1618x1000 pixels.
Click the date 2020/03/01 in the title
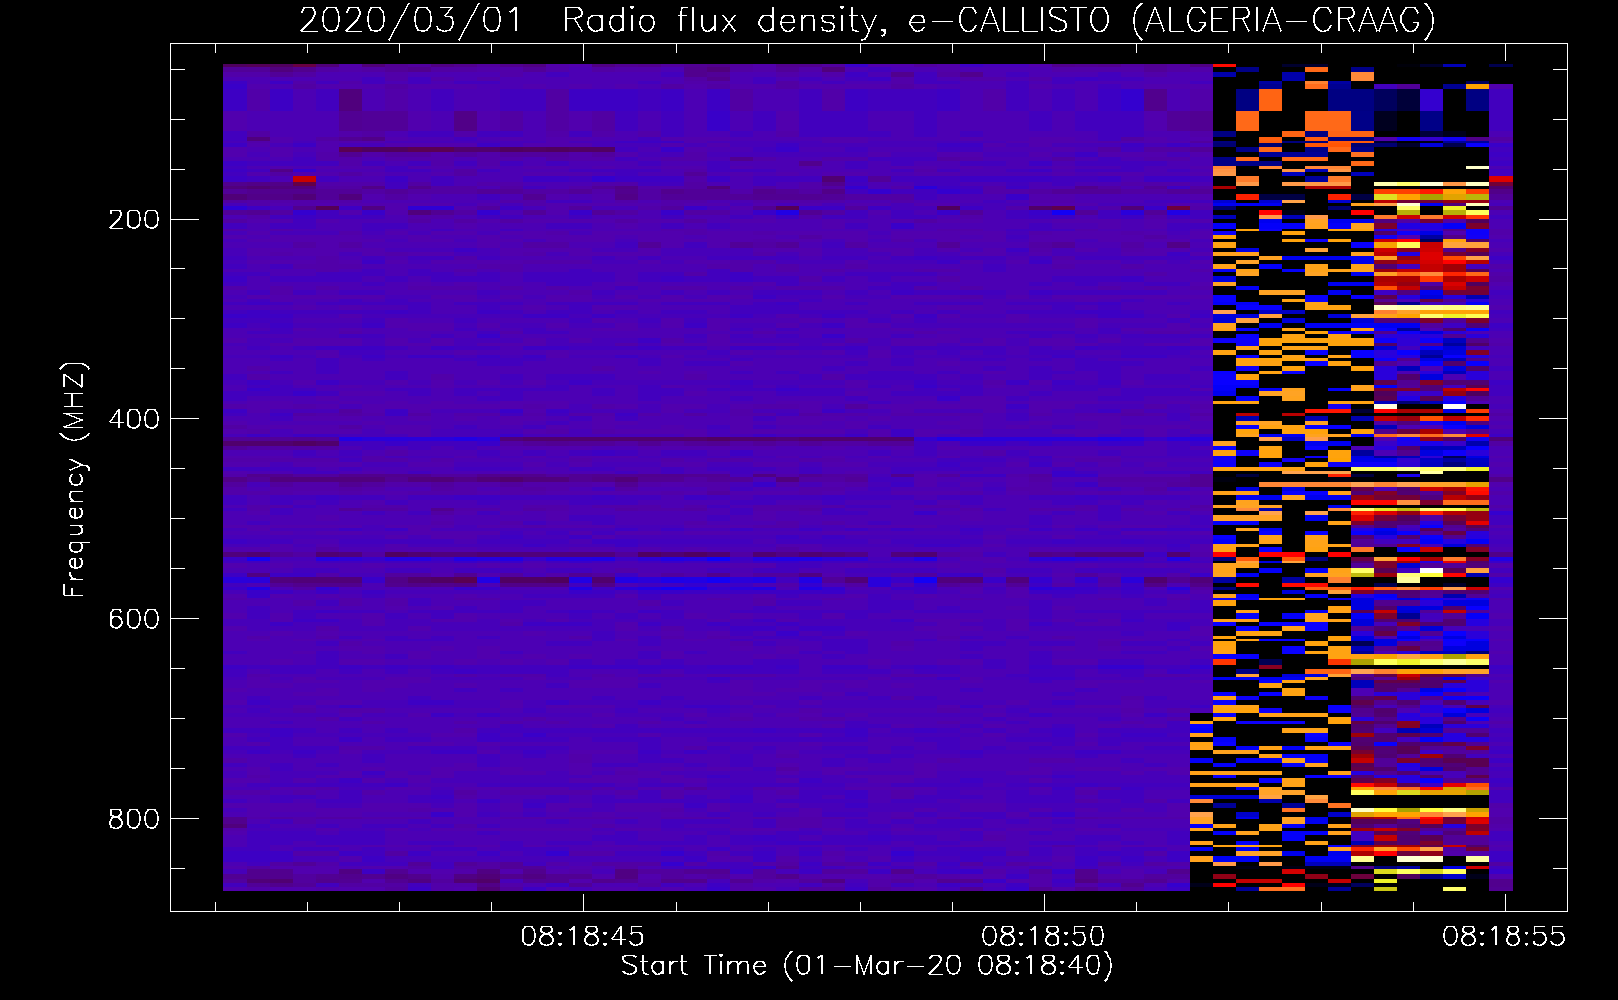coord(411,21)
